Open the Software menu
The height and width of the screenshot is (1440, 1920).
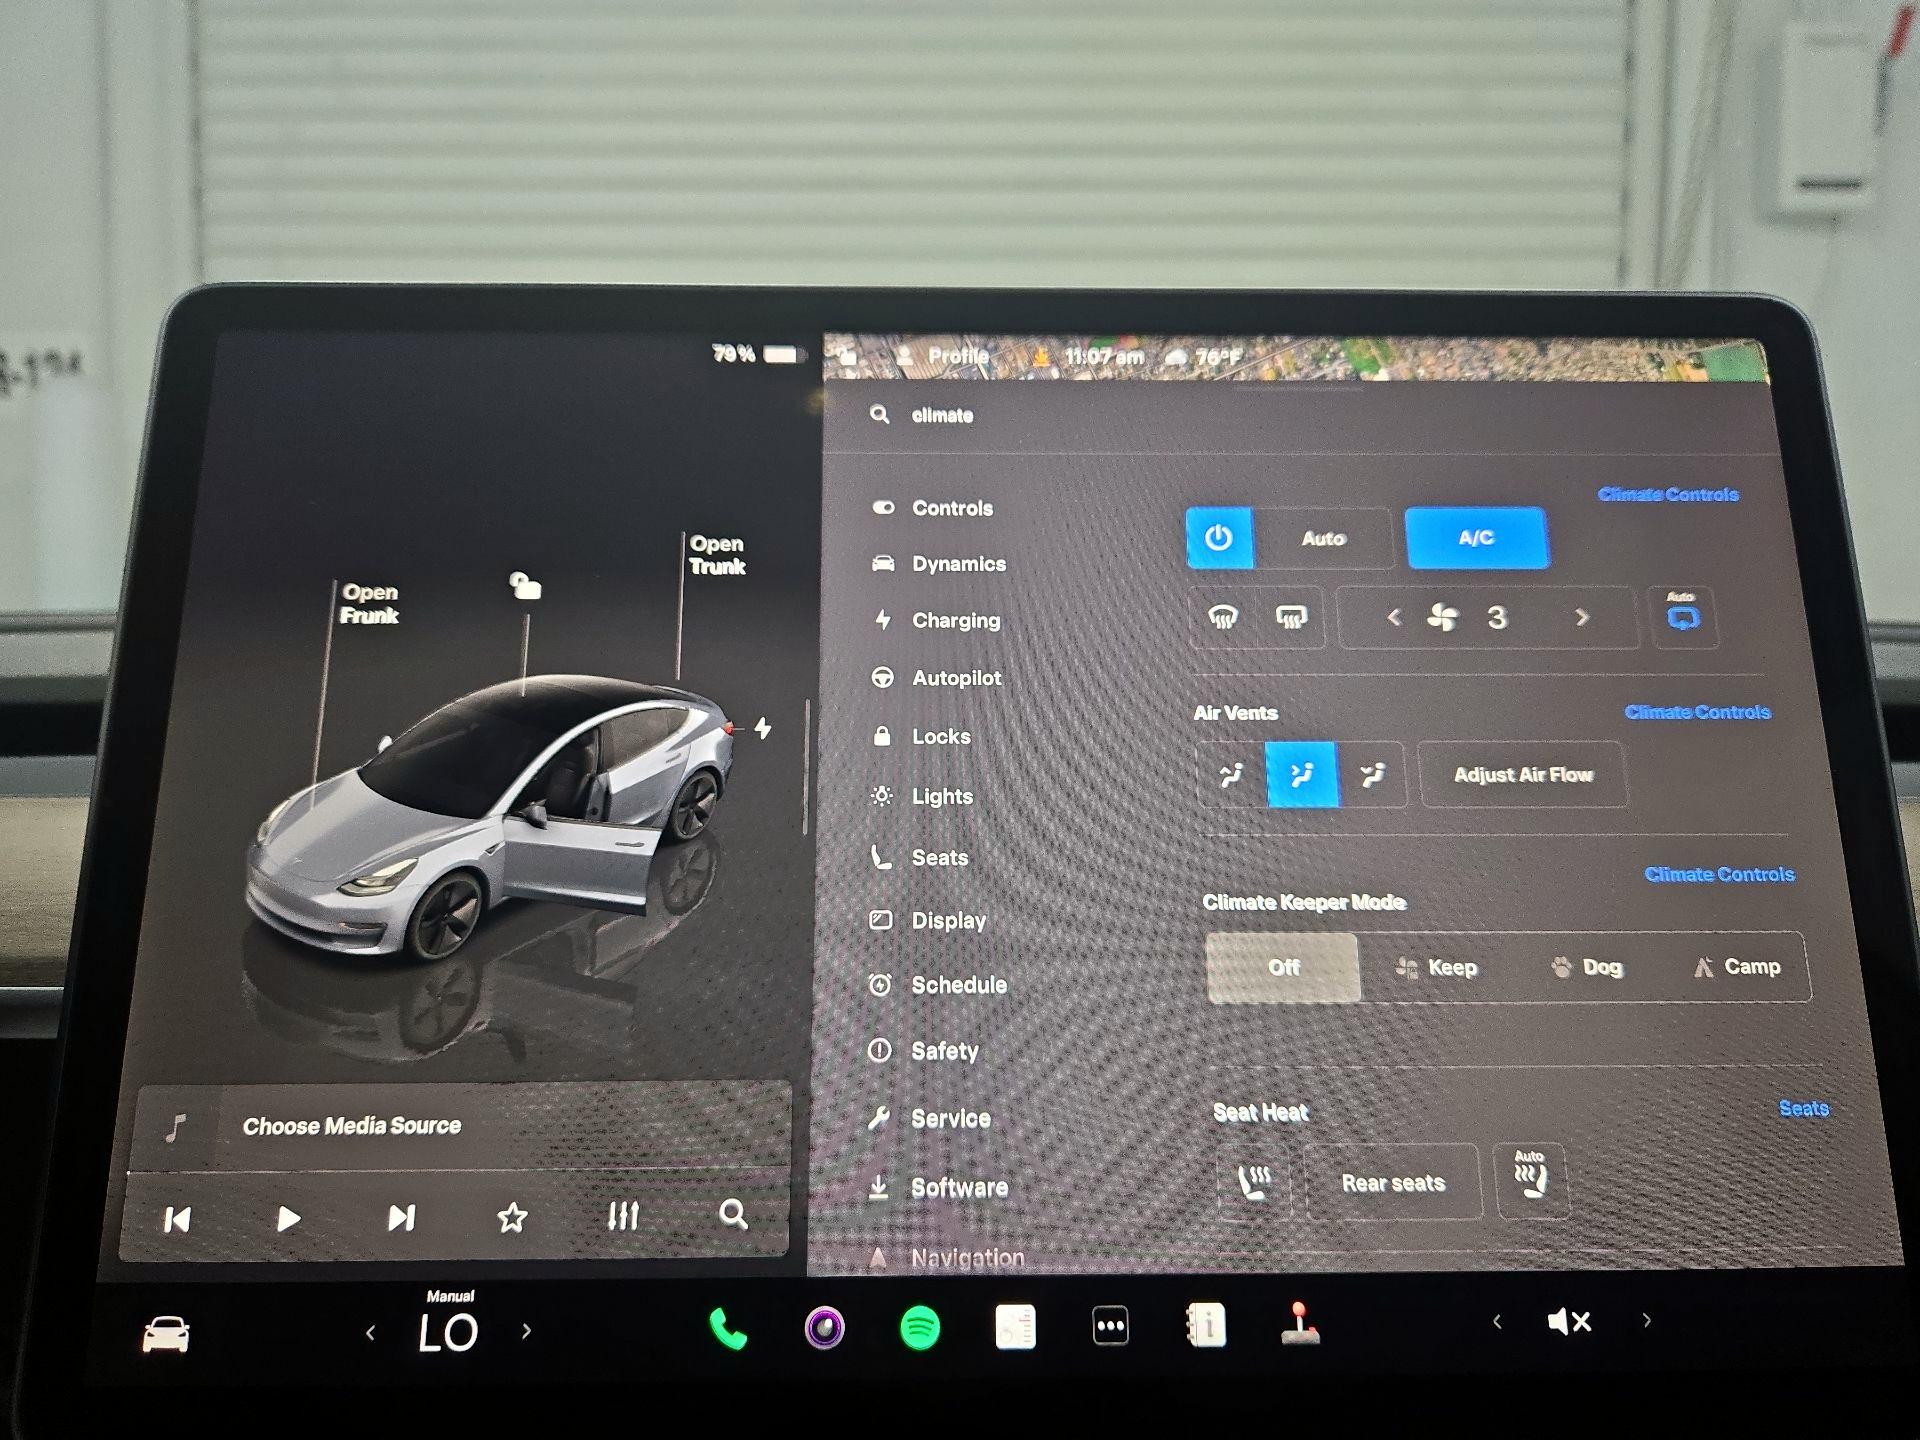pos(937,1188)
